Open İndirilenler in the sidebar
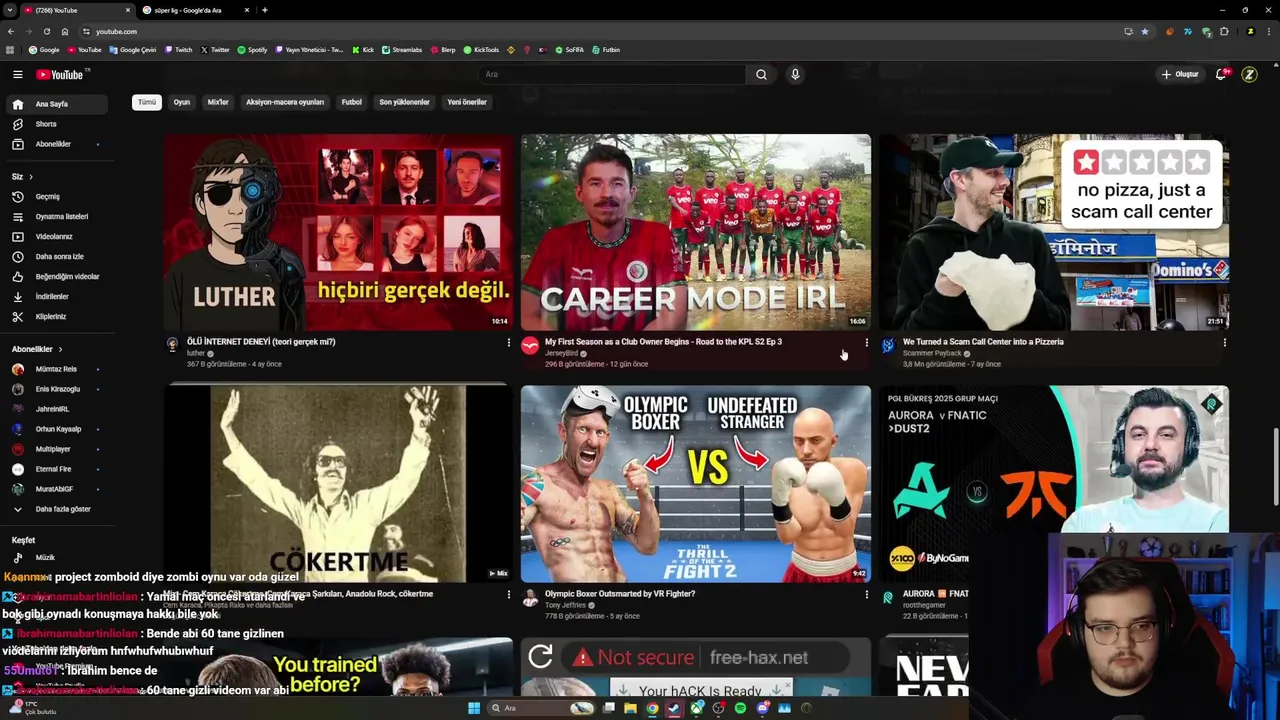This screenshot has height=720, width=1280. [56, 296]
